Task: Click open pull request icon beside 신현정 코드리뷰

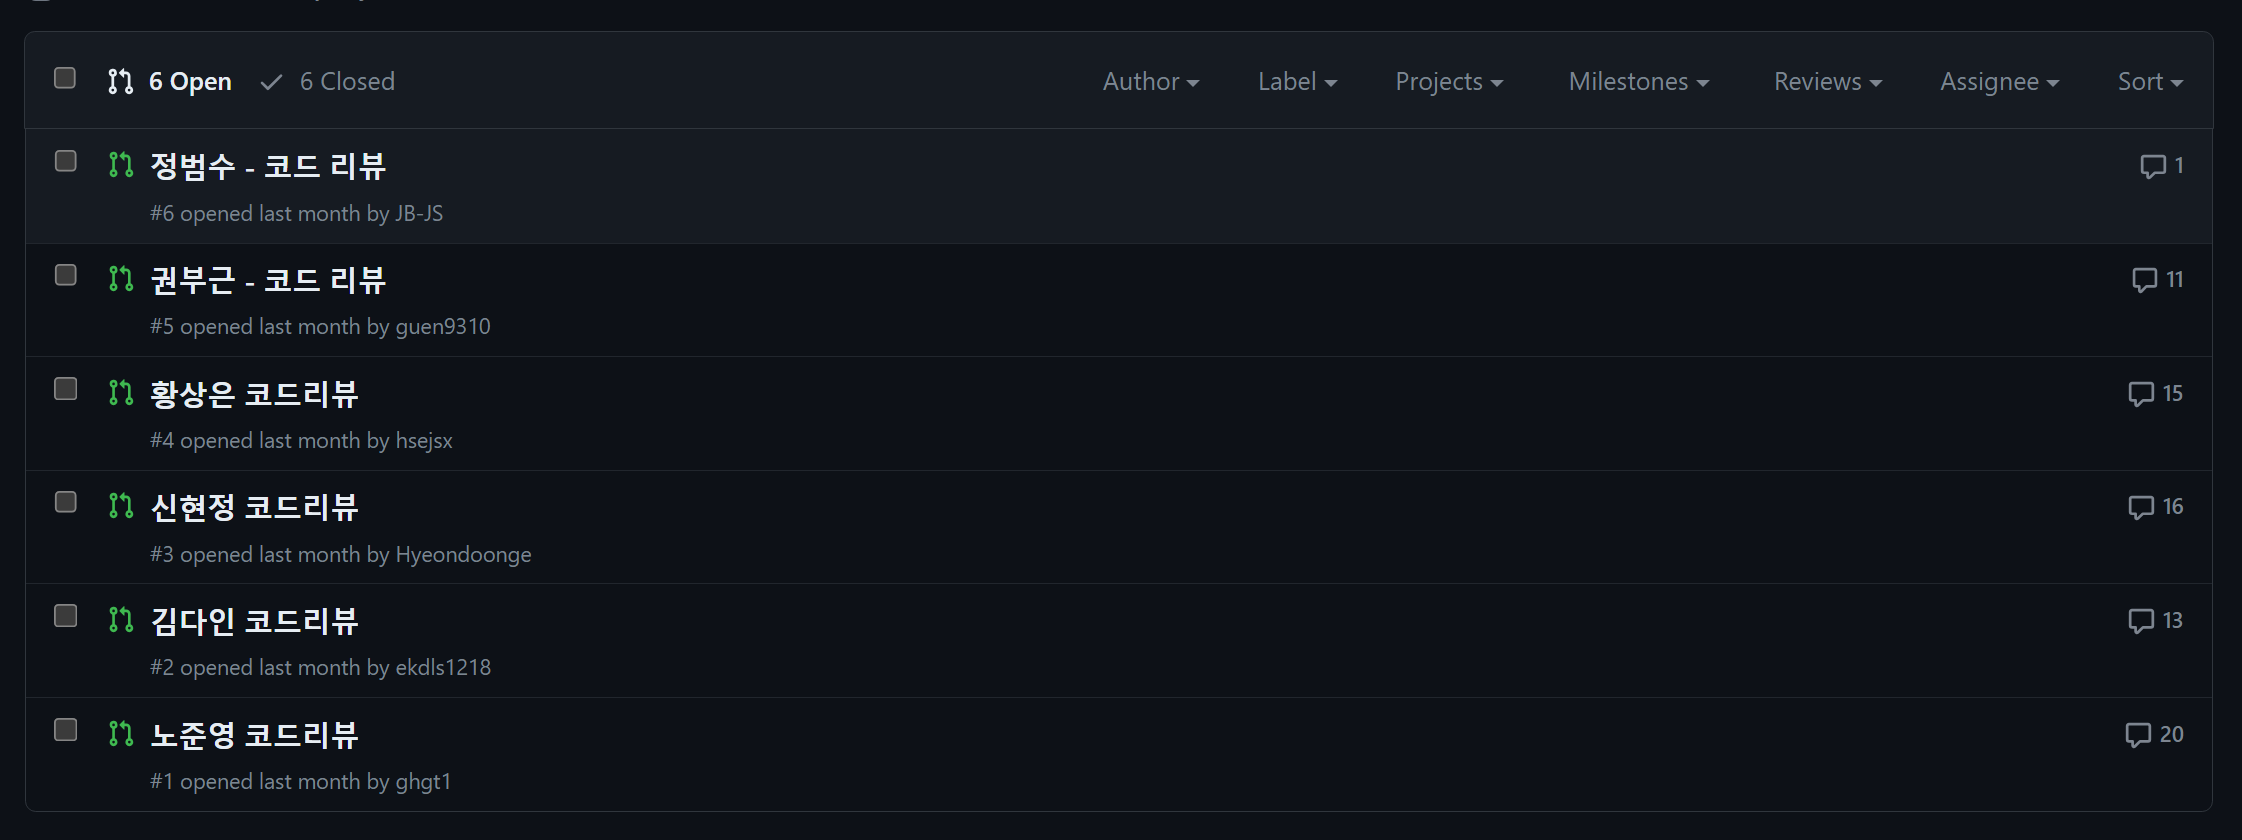Action: pyautogui.click(x=121, y=506)
